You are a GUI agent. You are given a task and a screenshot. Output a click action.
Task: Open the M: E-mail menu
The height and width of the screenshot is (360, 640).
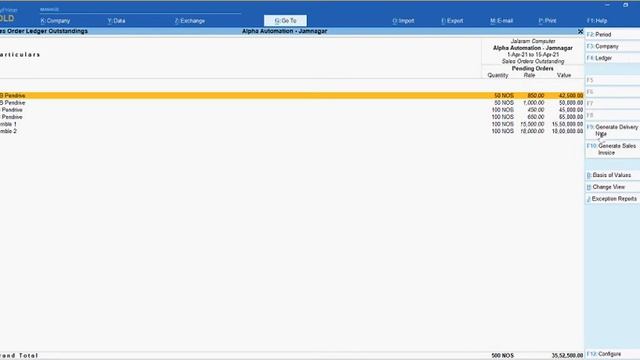coord(502,21)
